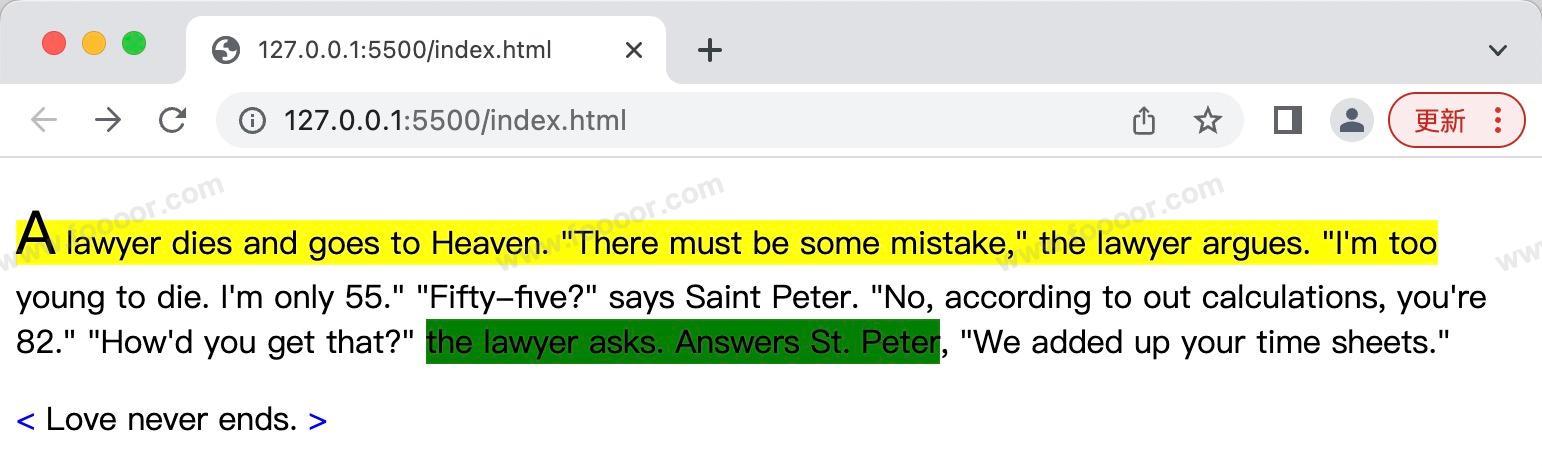The height and width of the screenshot is (466, 1542).
Task: Click the large drop-cap letter A
Action: (36, 234)
